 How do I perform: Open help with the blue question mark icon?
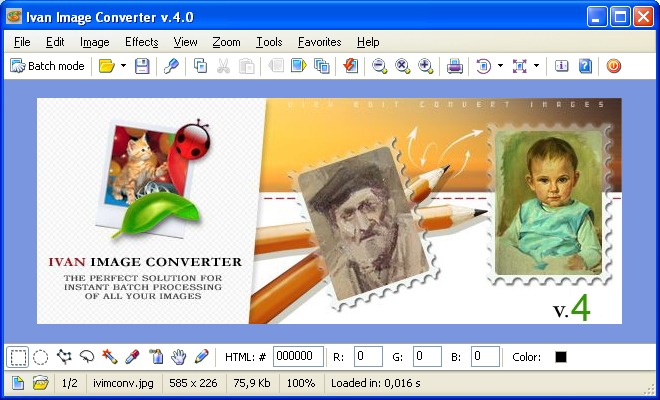point(585,66)
